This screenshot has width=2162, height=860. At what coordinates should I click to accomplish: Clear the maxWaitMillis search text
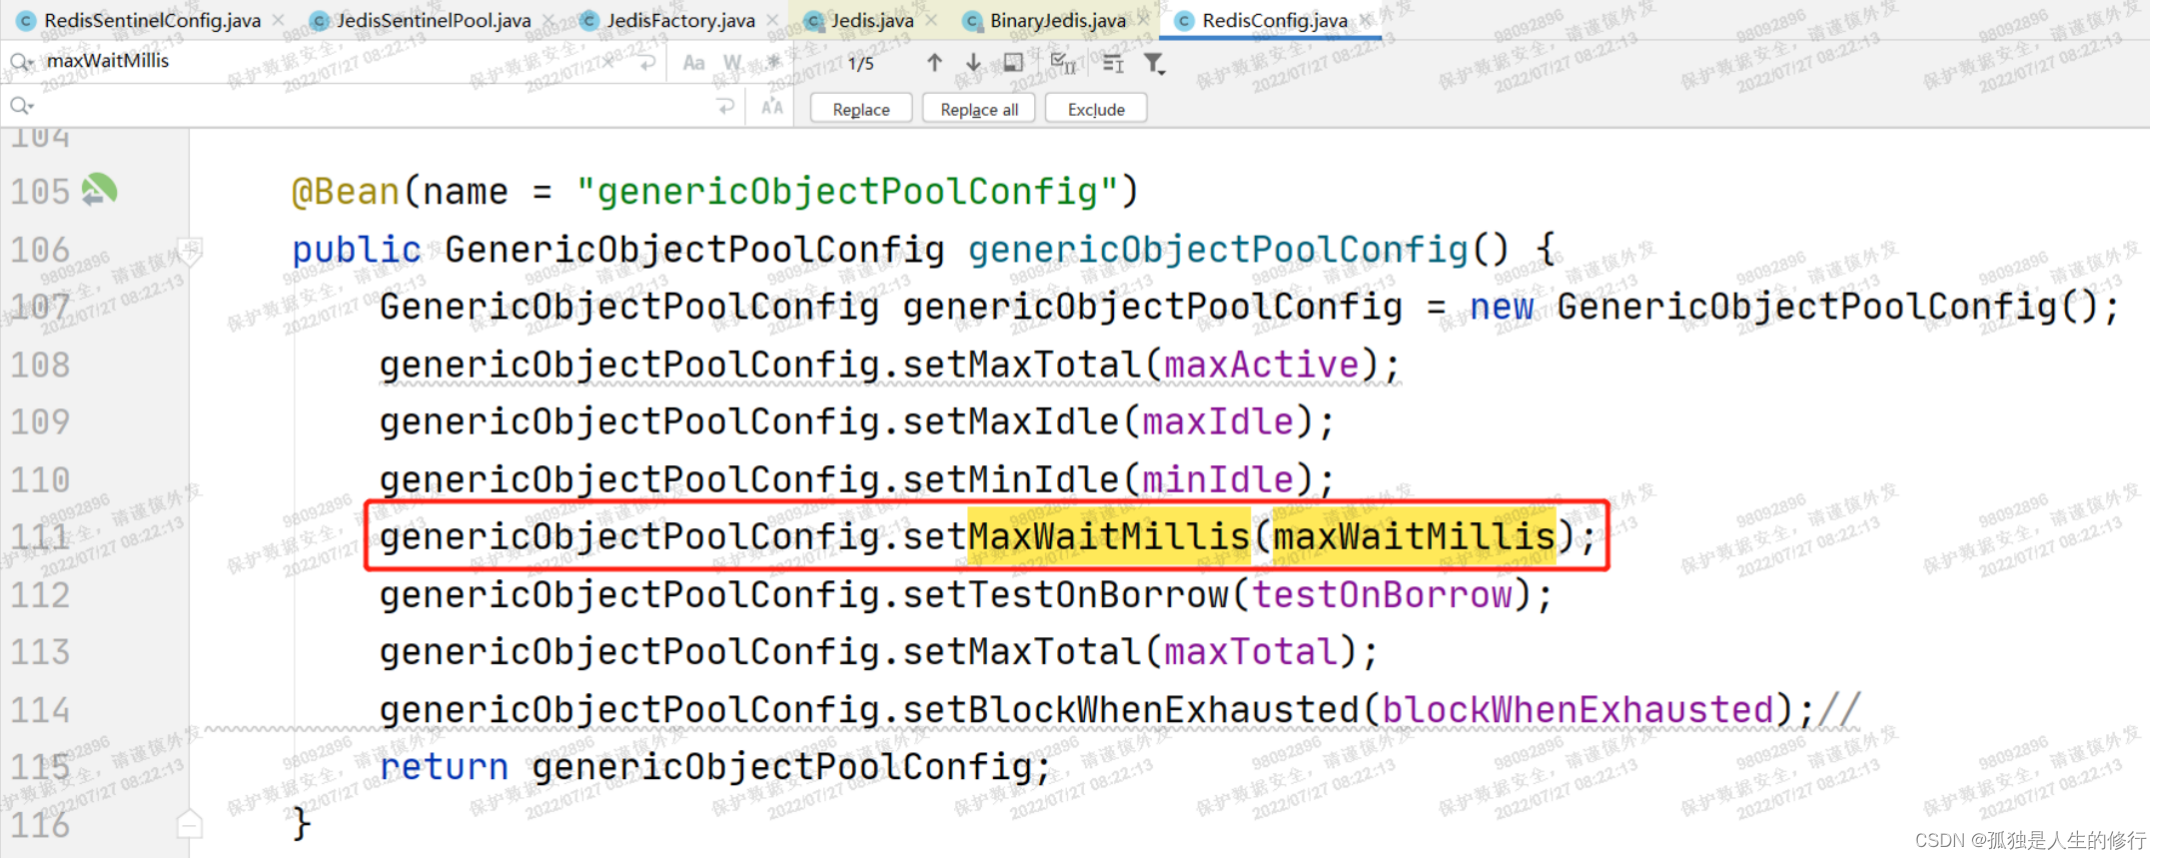pos(610,62)
